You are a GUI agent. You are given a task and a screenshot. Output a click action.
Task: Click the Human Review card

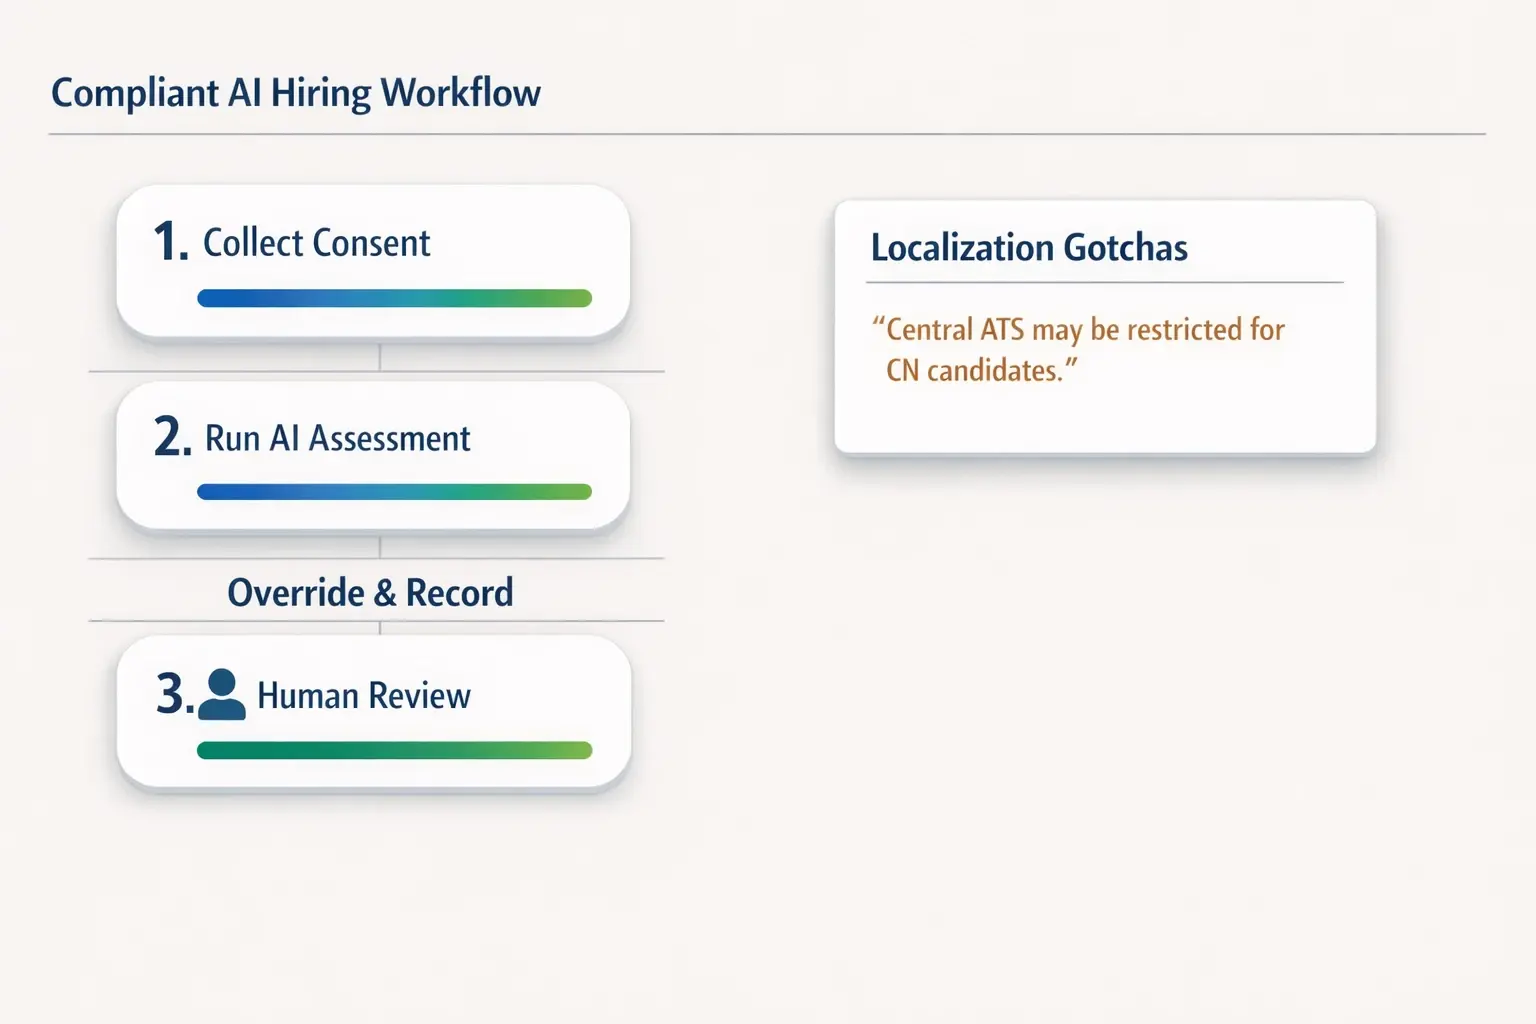tap(373, 710)
